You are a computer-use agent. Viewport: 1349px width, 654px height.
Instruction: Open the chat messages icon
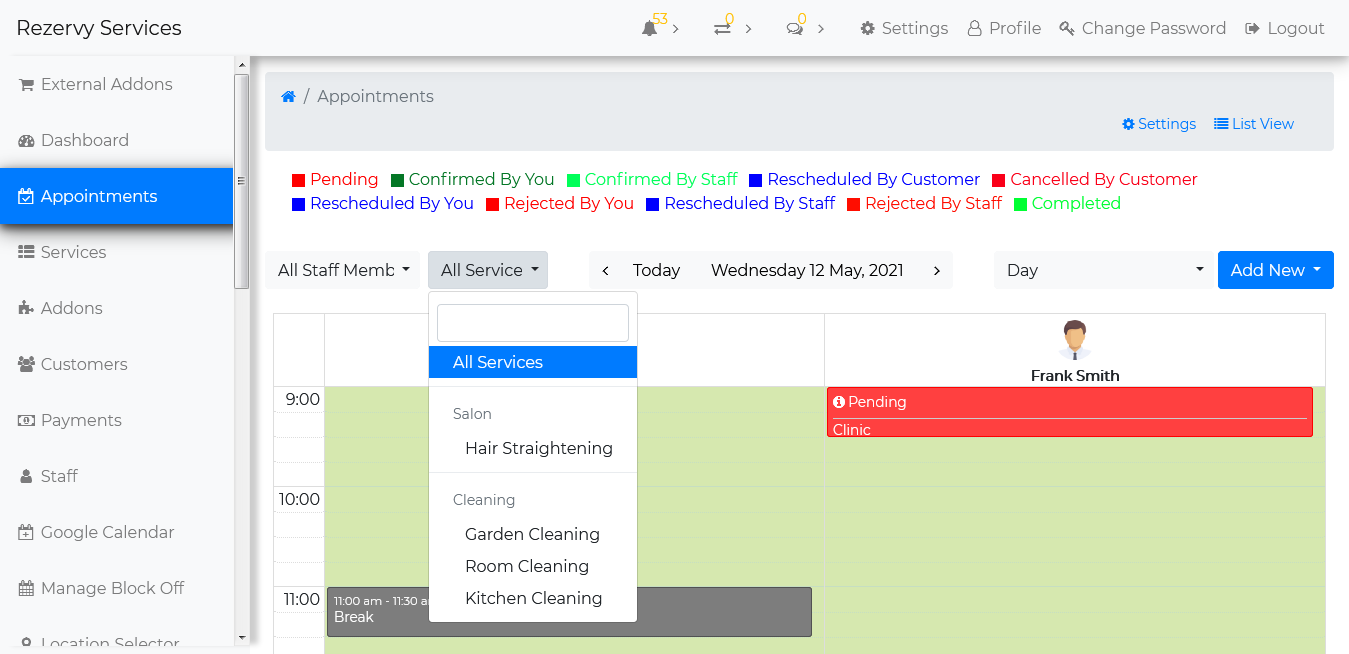pos(795,29)
